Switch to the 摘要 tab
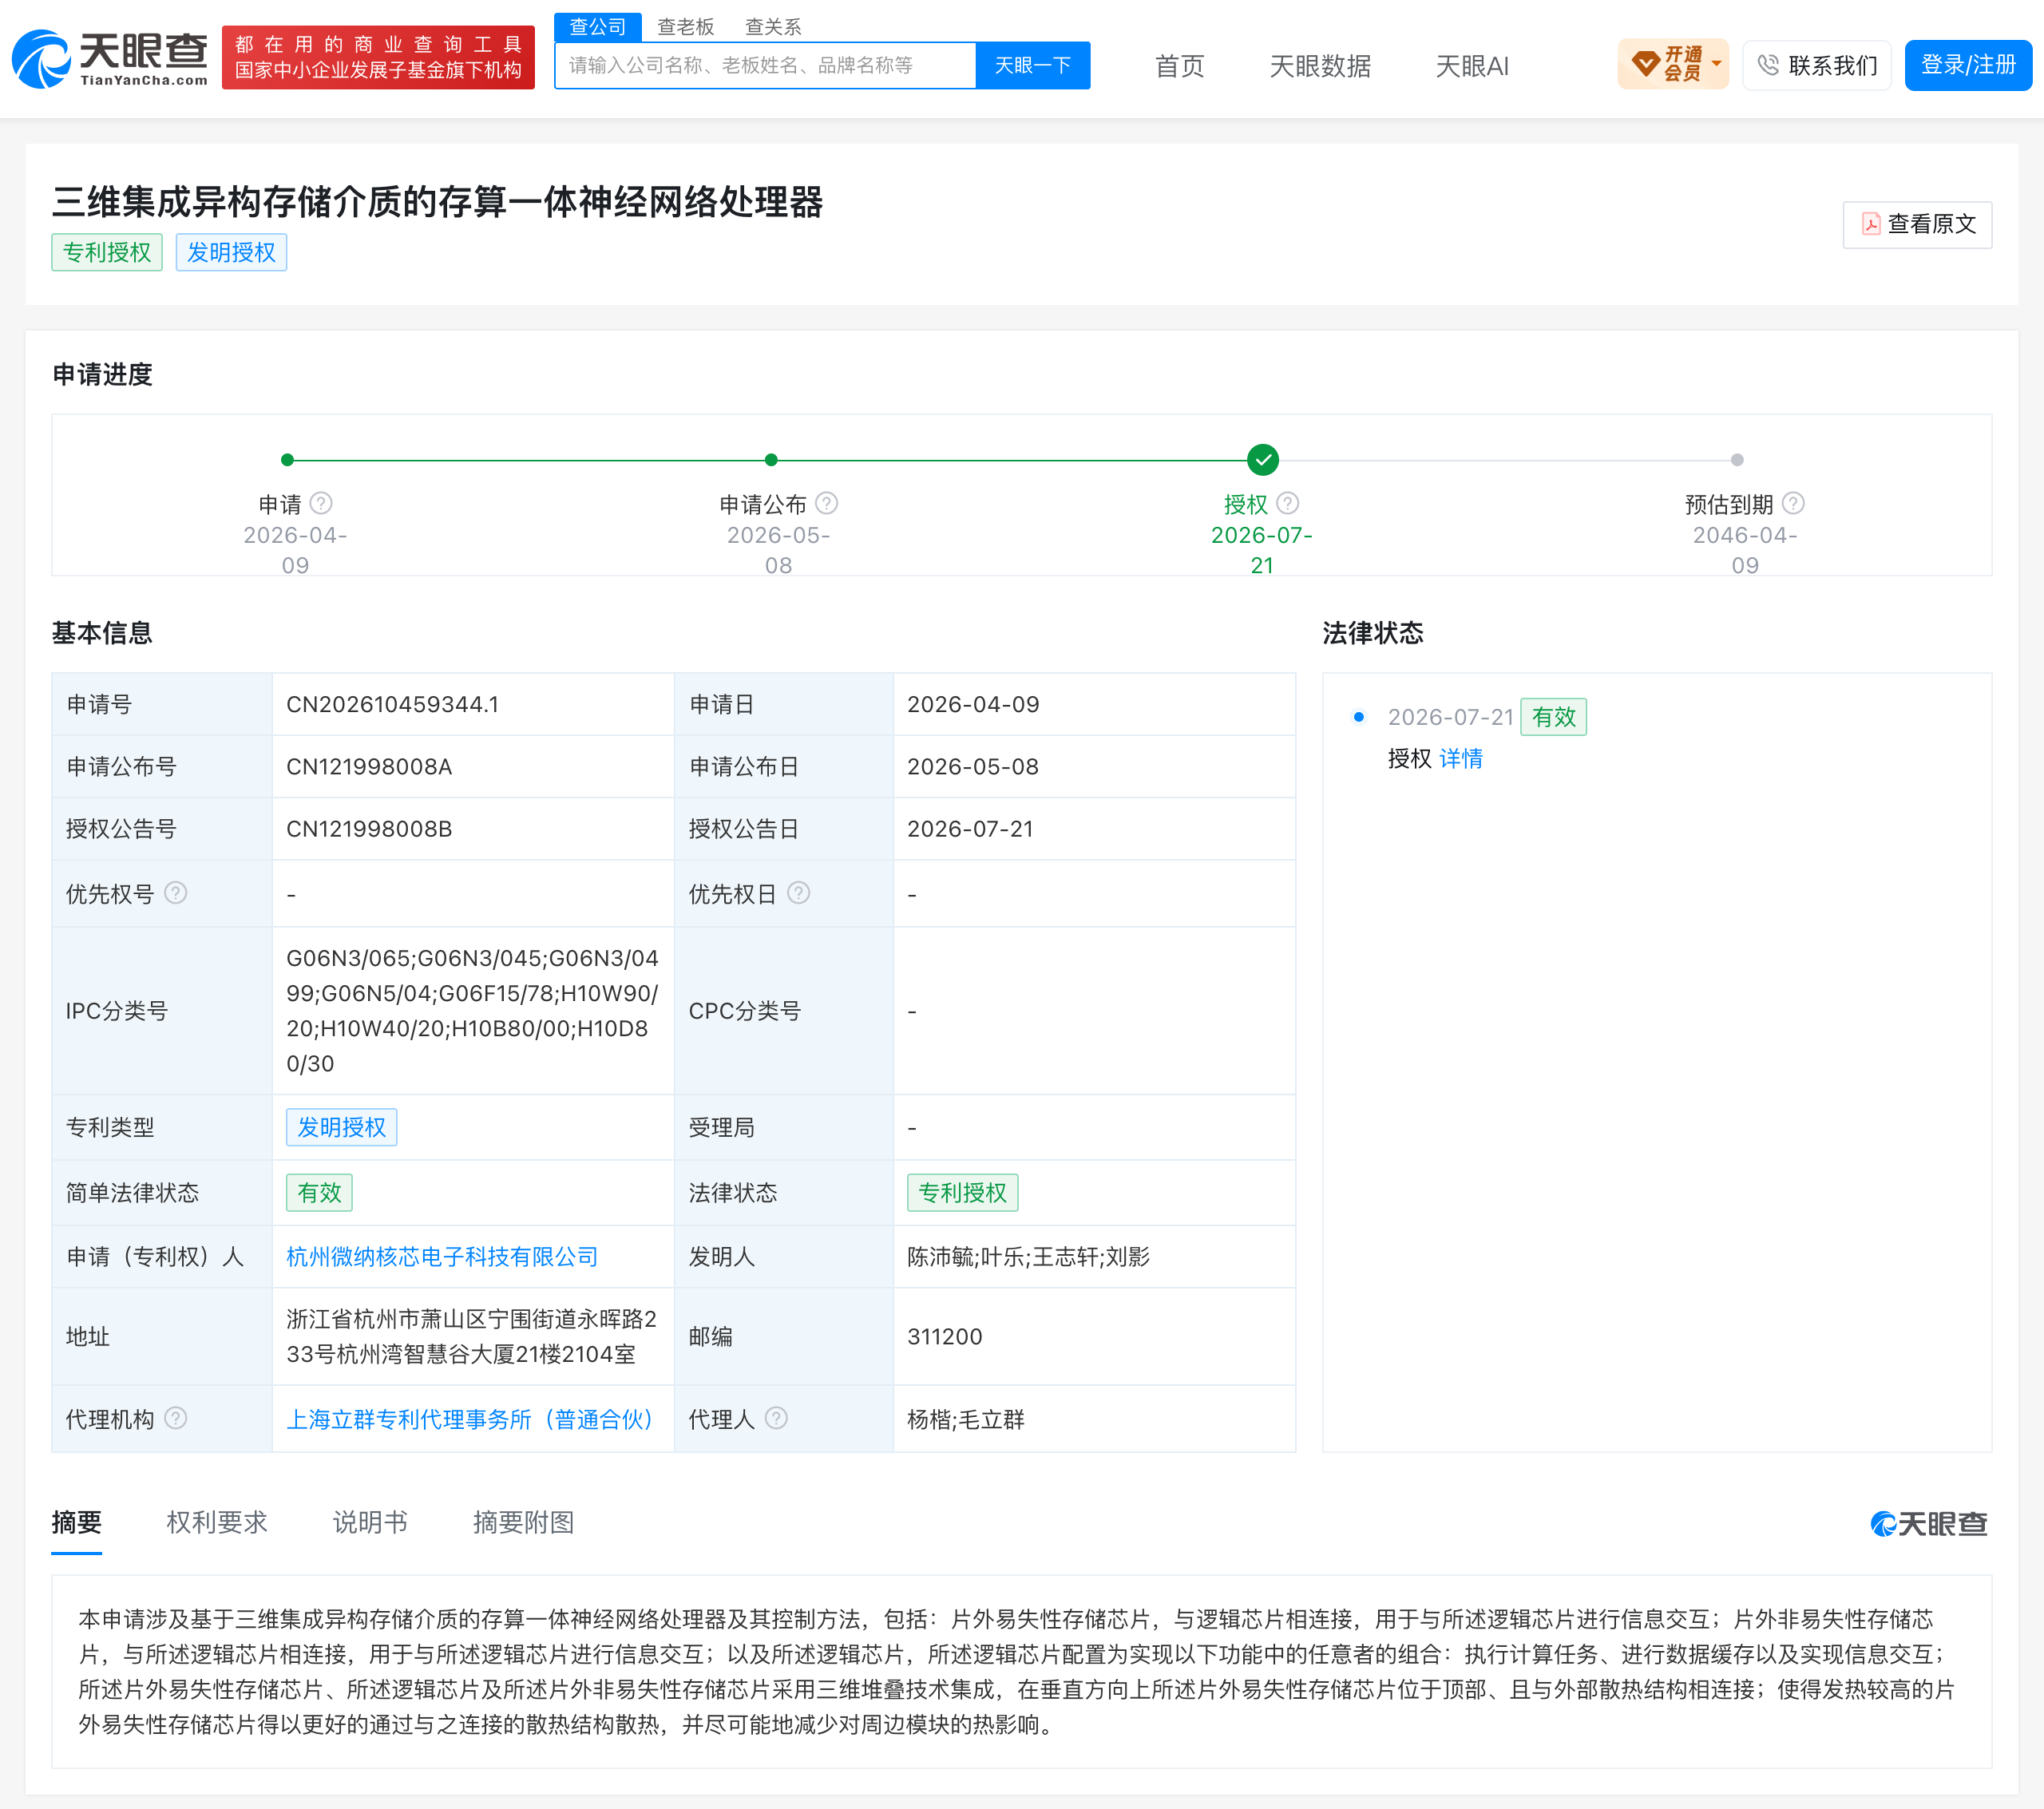 [77, 1523]
